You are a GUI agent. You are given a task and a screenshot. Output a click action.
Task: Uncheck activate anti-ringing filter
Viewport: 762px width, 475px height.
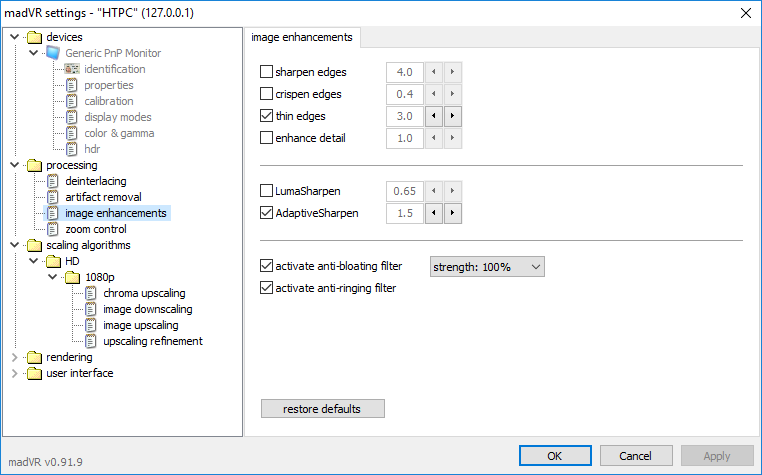pyautogui.click(x=266, y=288)
